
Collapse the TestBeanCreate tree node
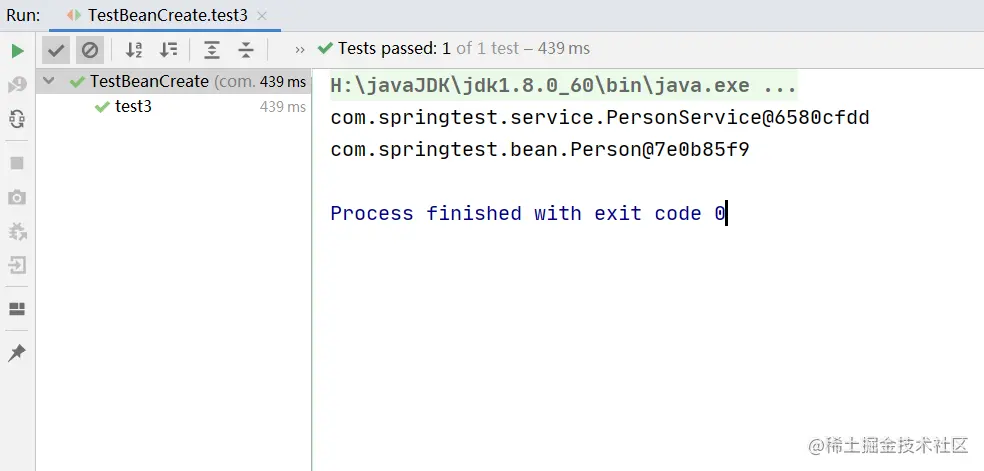point(49,81)
